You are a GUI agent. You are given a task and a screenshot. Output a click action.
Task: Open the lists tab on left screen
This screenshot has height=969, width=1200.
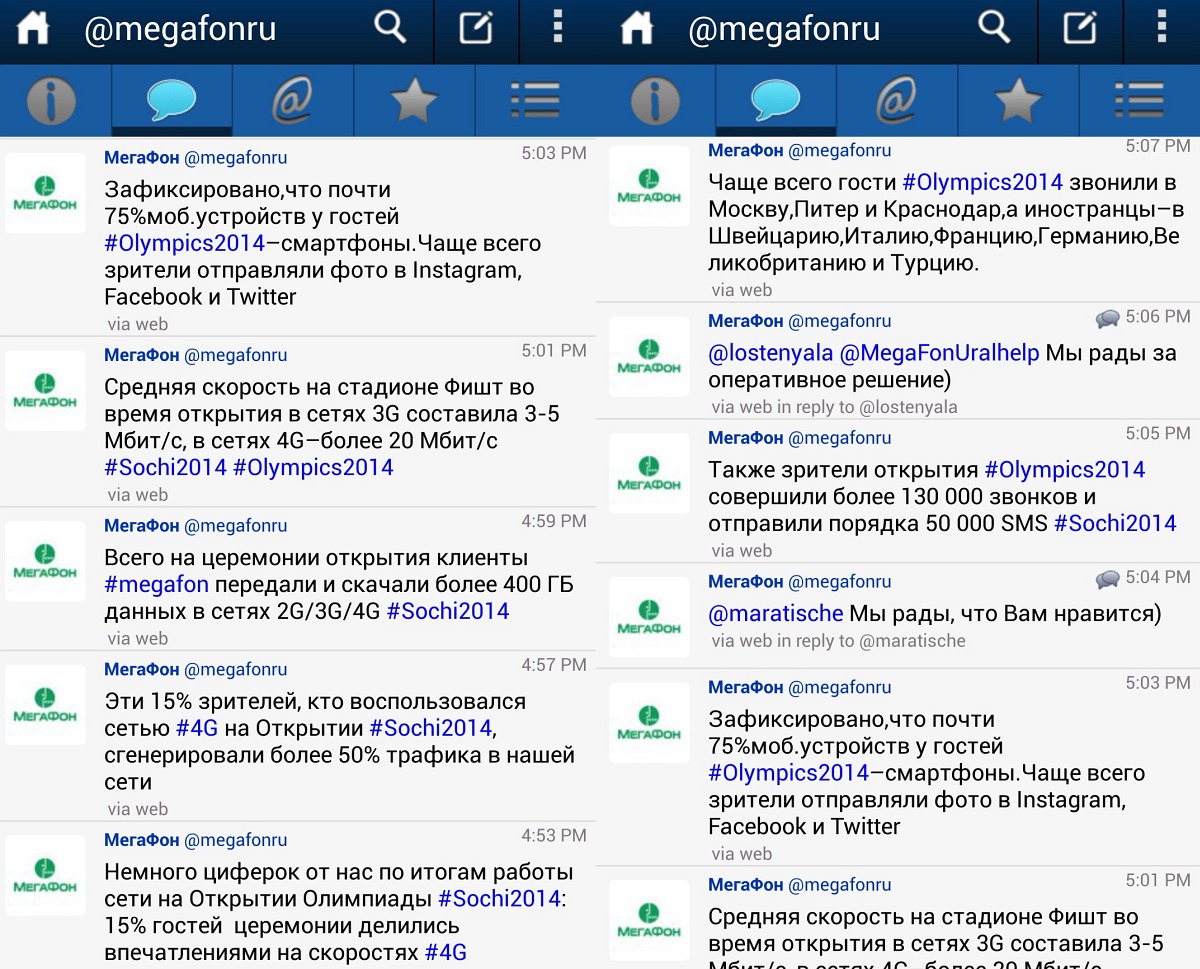tap(535, 100)
